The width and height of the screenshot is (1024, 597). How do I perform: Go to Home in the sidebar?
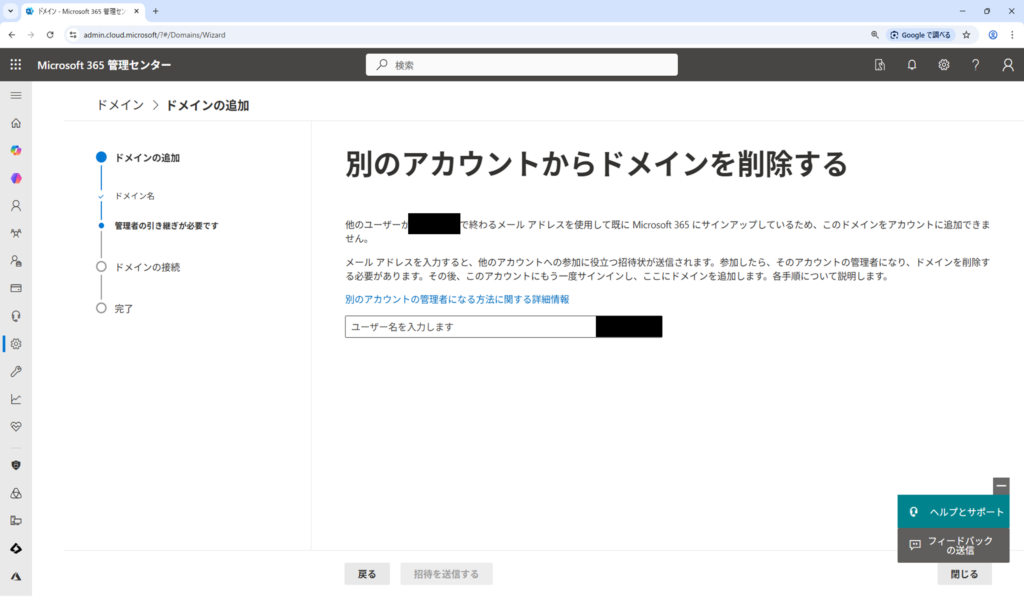pyautogui.click(x=15, y=123)
